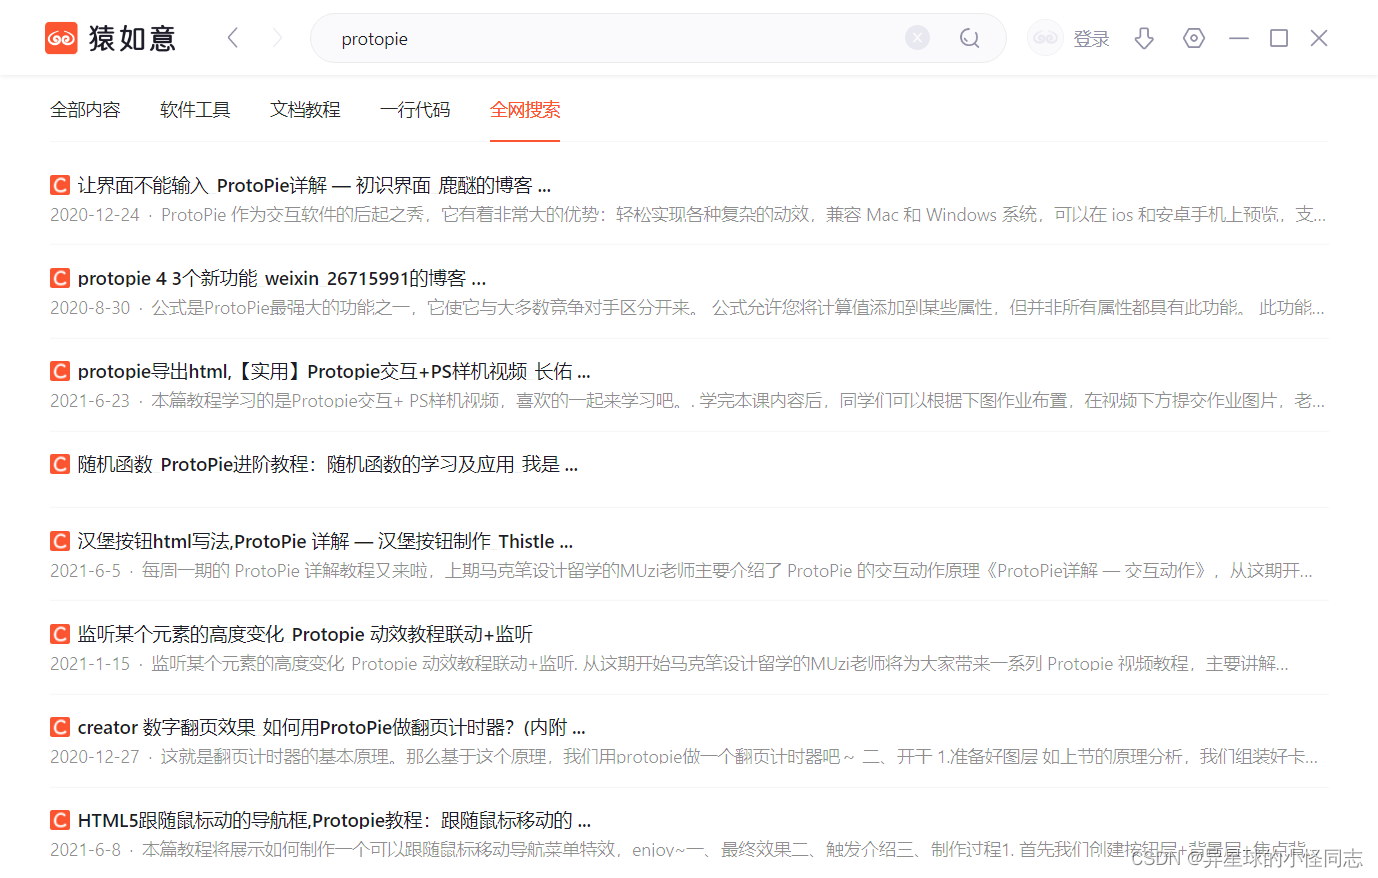The width and height of the screenshot is (1378, 878).
Task: Click CSDN icon beside protopie 4 result
Action: click(60, 278)
